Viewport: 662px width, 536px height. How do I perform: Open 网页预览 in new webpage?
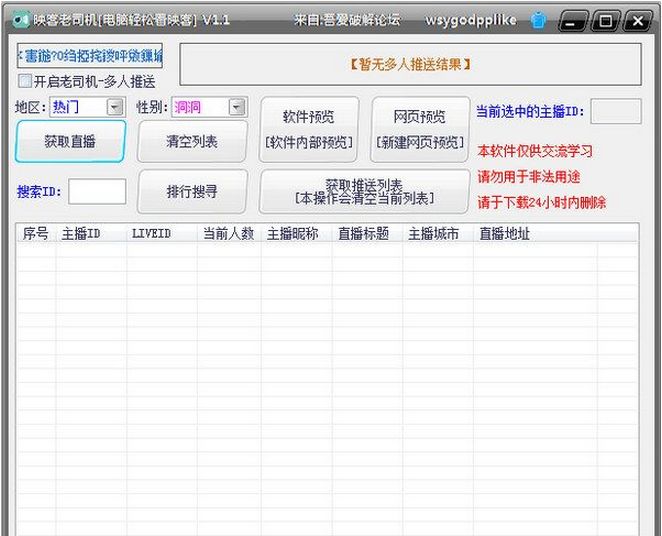pyautogui.click(x=419, y=130)
